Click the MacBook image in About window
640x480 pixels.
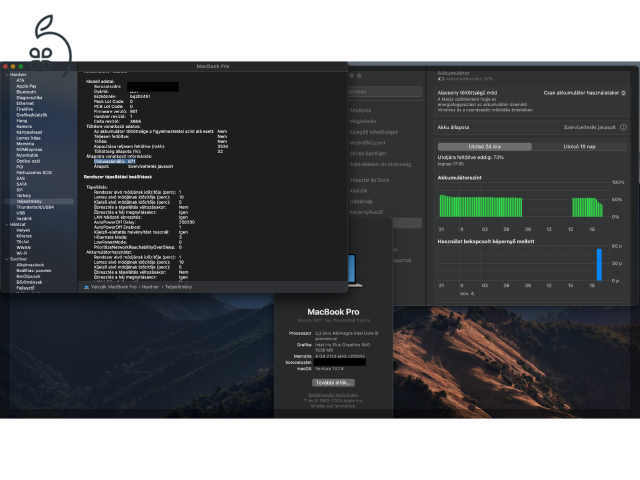(353, 269)
